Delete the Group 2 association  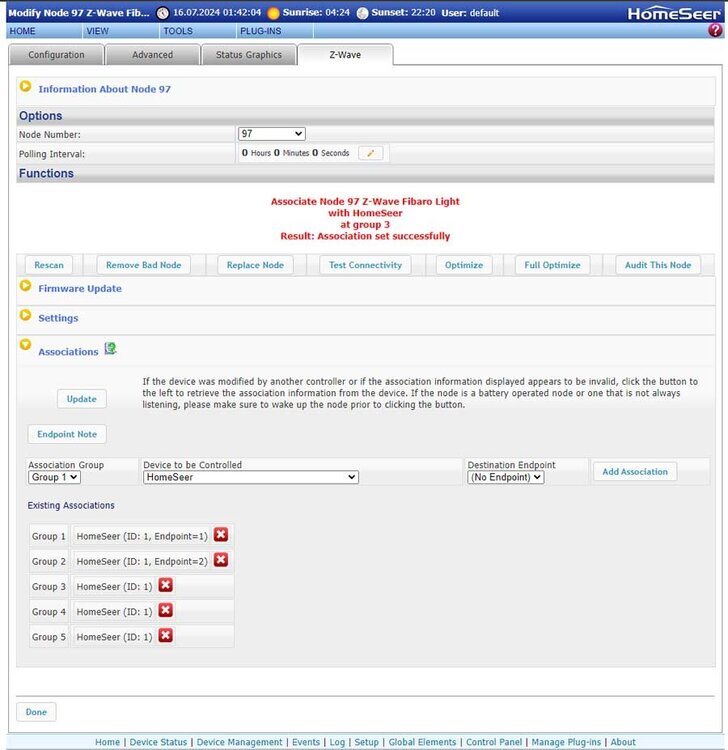tap(221, 560)
